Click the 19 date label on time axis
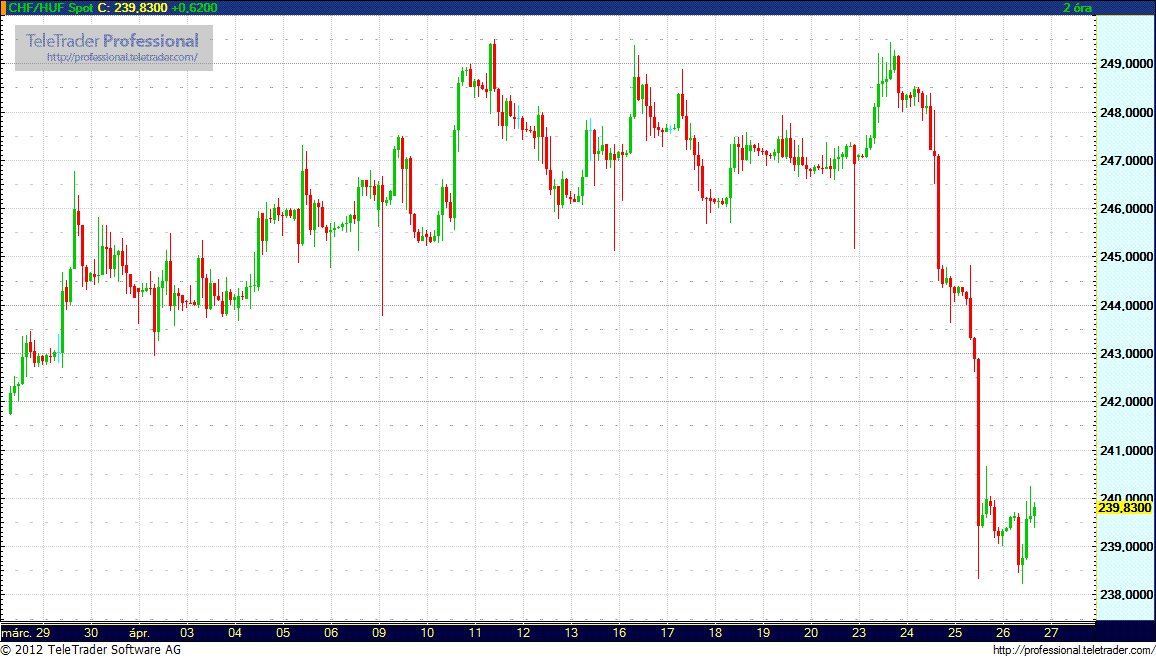 pos(763,632)
